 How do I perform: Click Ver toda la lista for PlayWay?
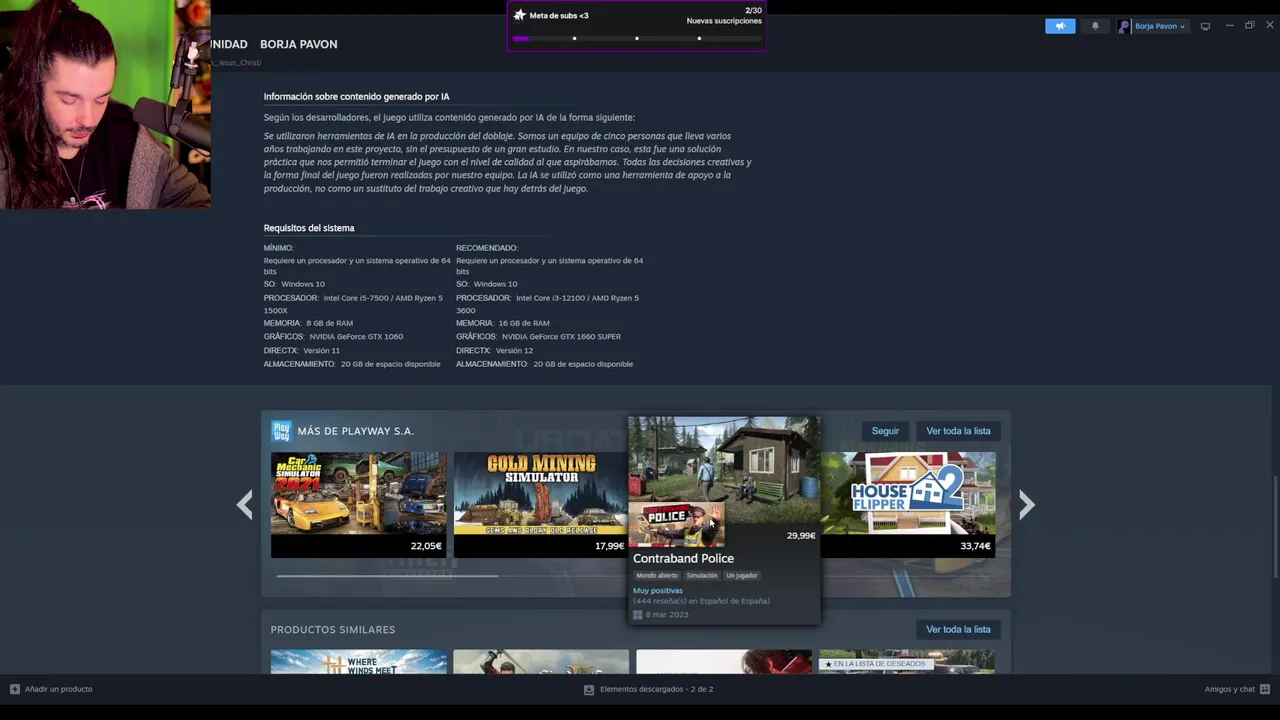pos(958,431)
